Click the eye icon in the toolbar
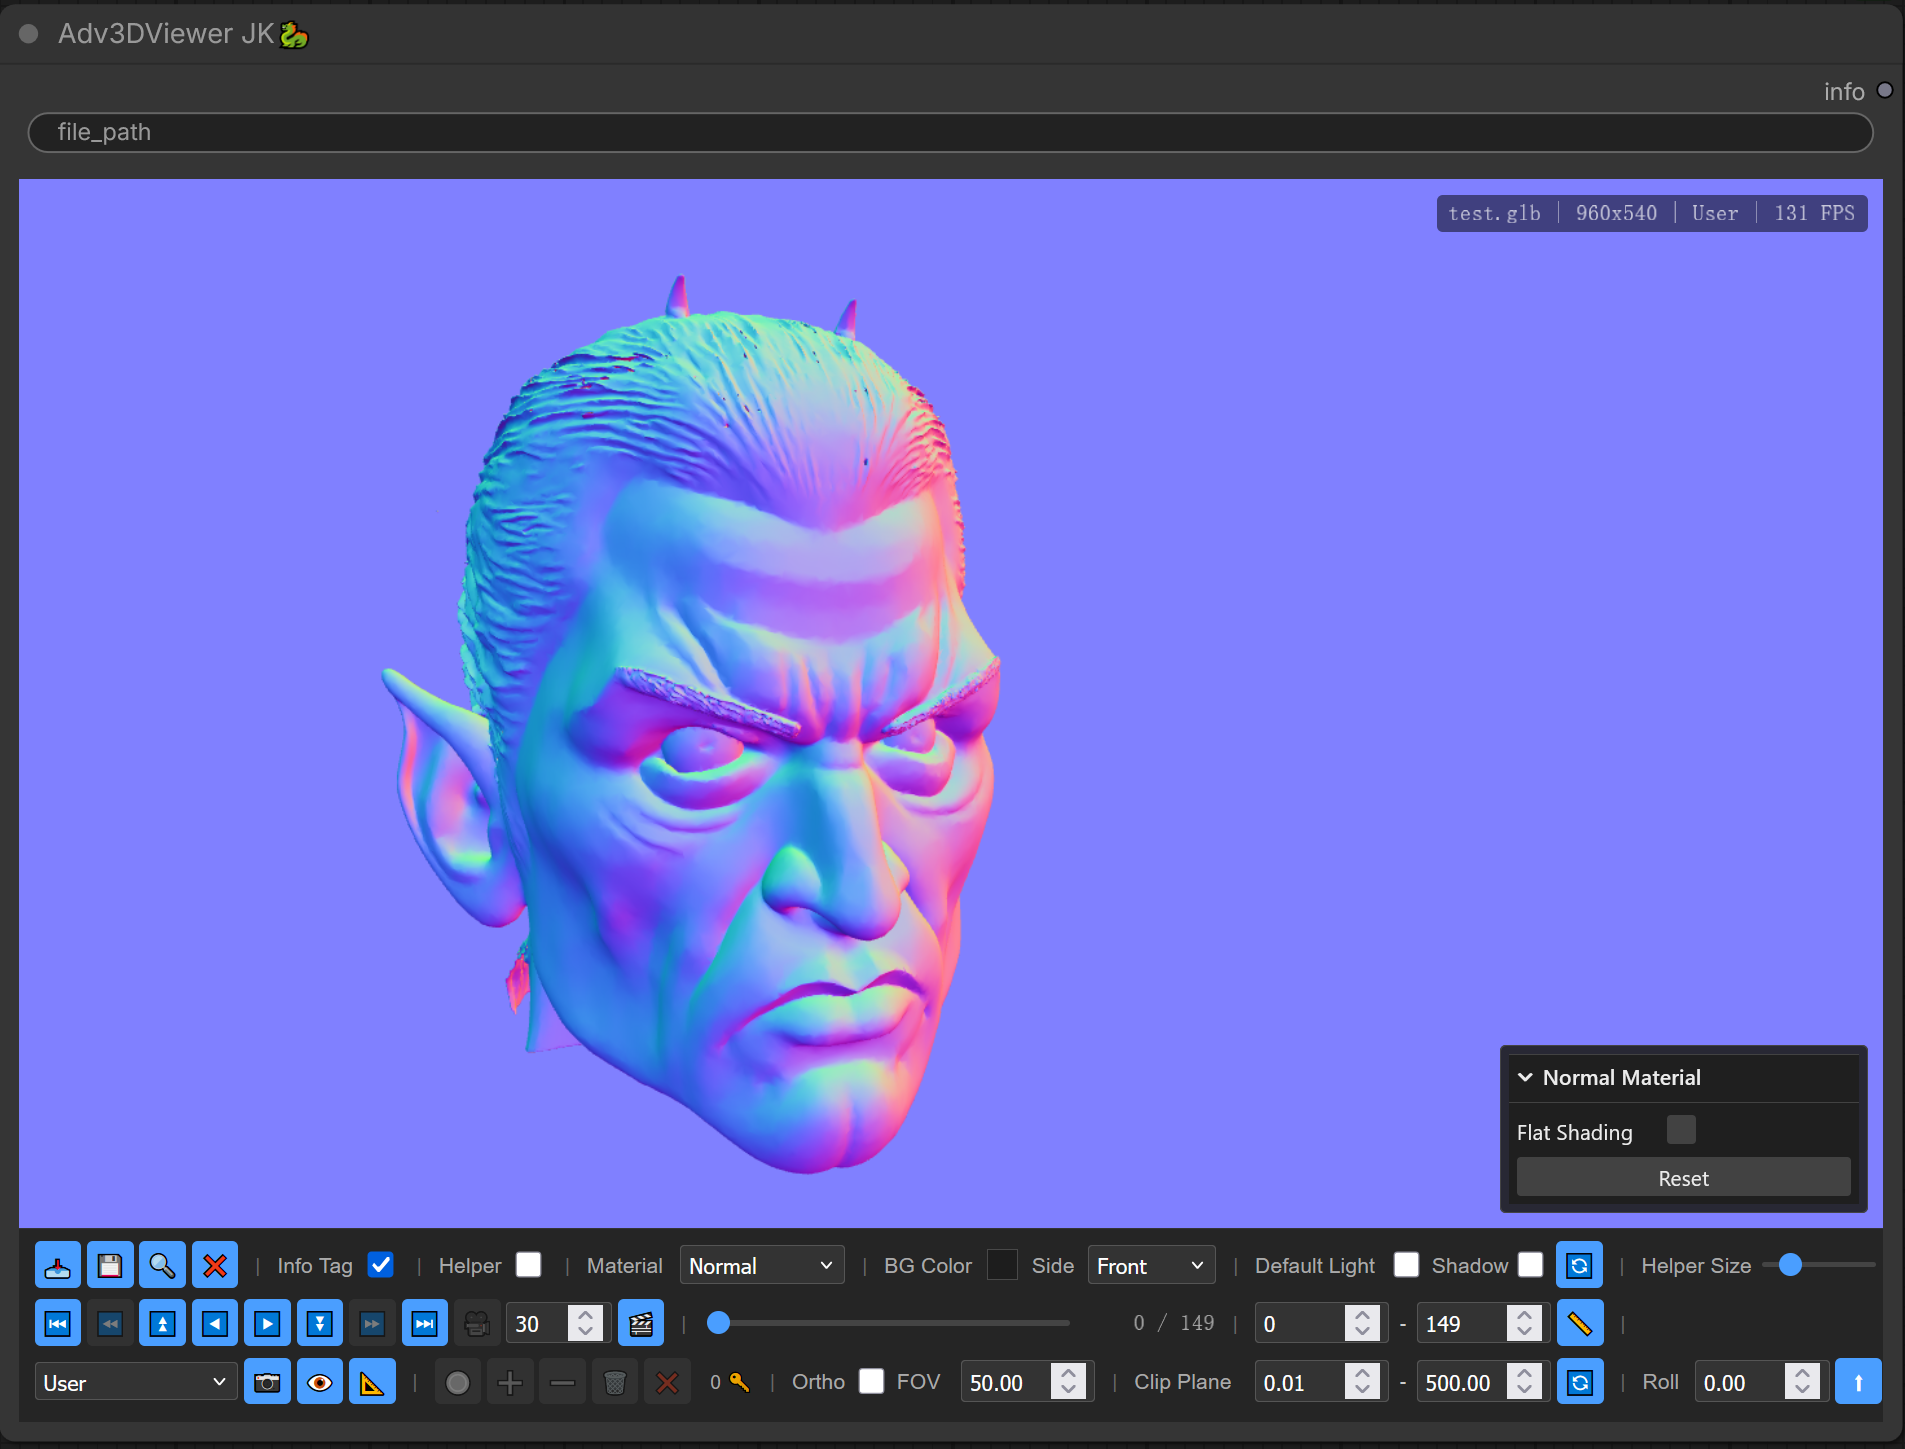1905x1449 pixels. click(320, 1382)
